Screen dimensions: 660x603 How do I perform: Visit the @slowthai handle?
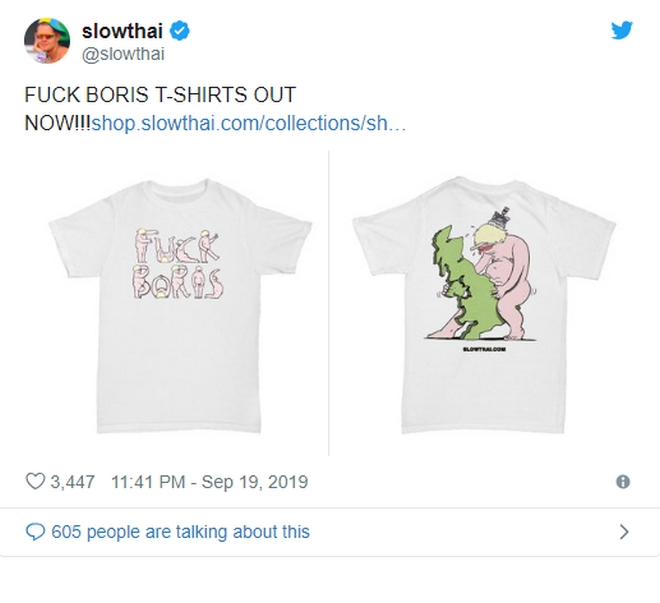[x=123, y=55]
